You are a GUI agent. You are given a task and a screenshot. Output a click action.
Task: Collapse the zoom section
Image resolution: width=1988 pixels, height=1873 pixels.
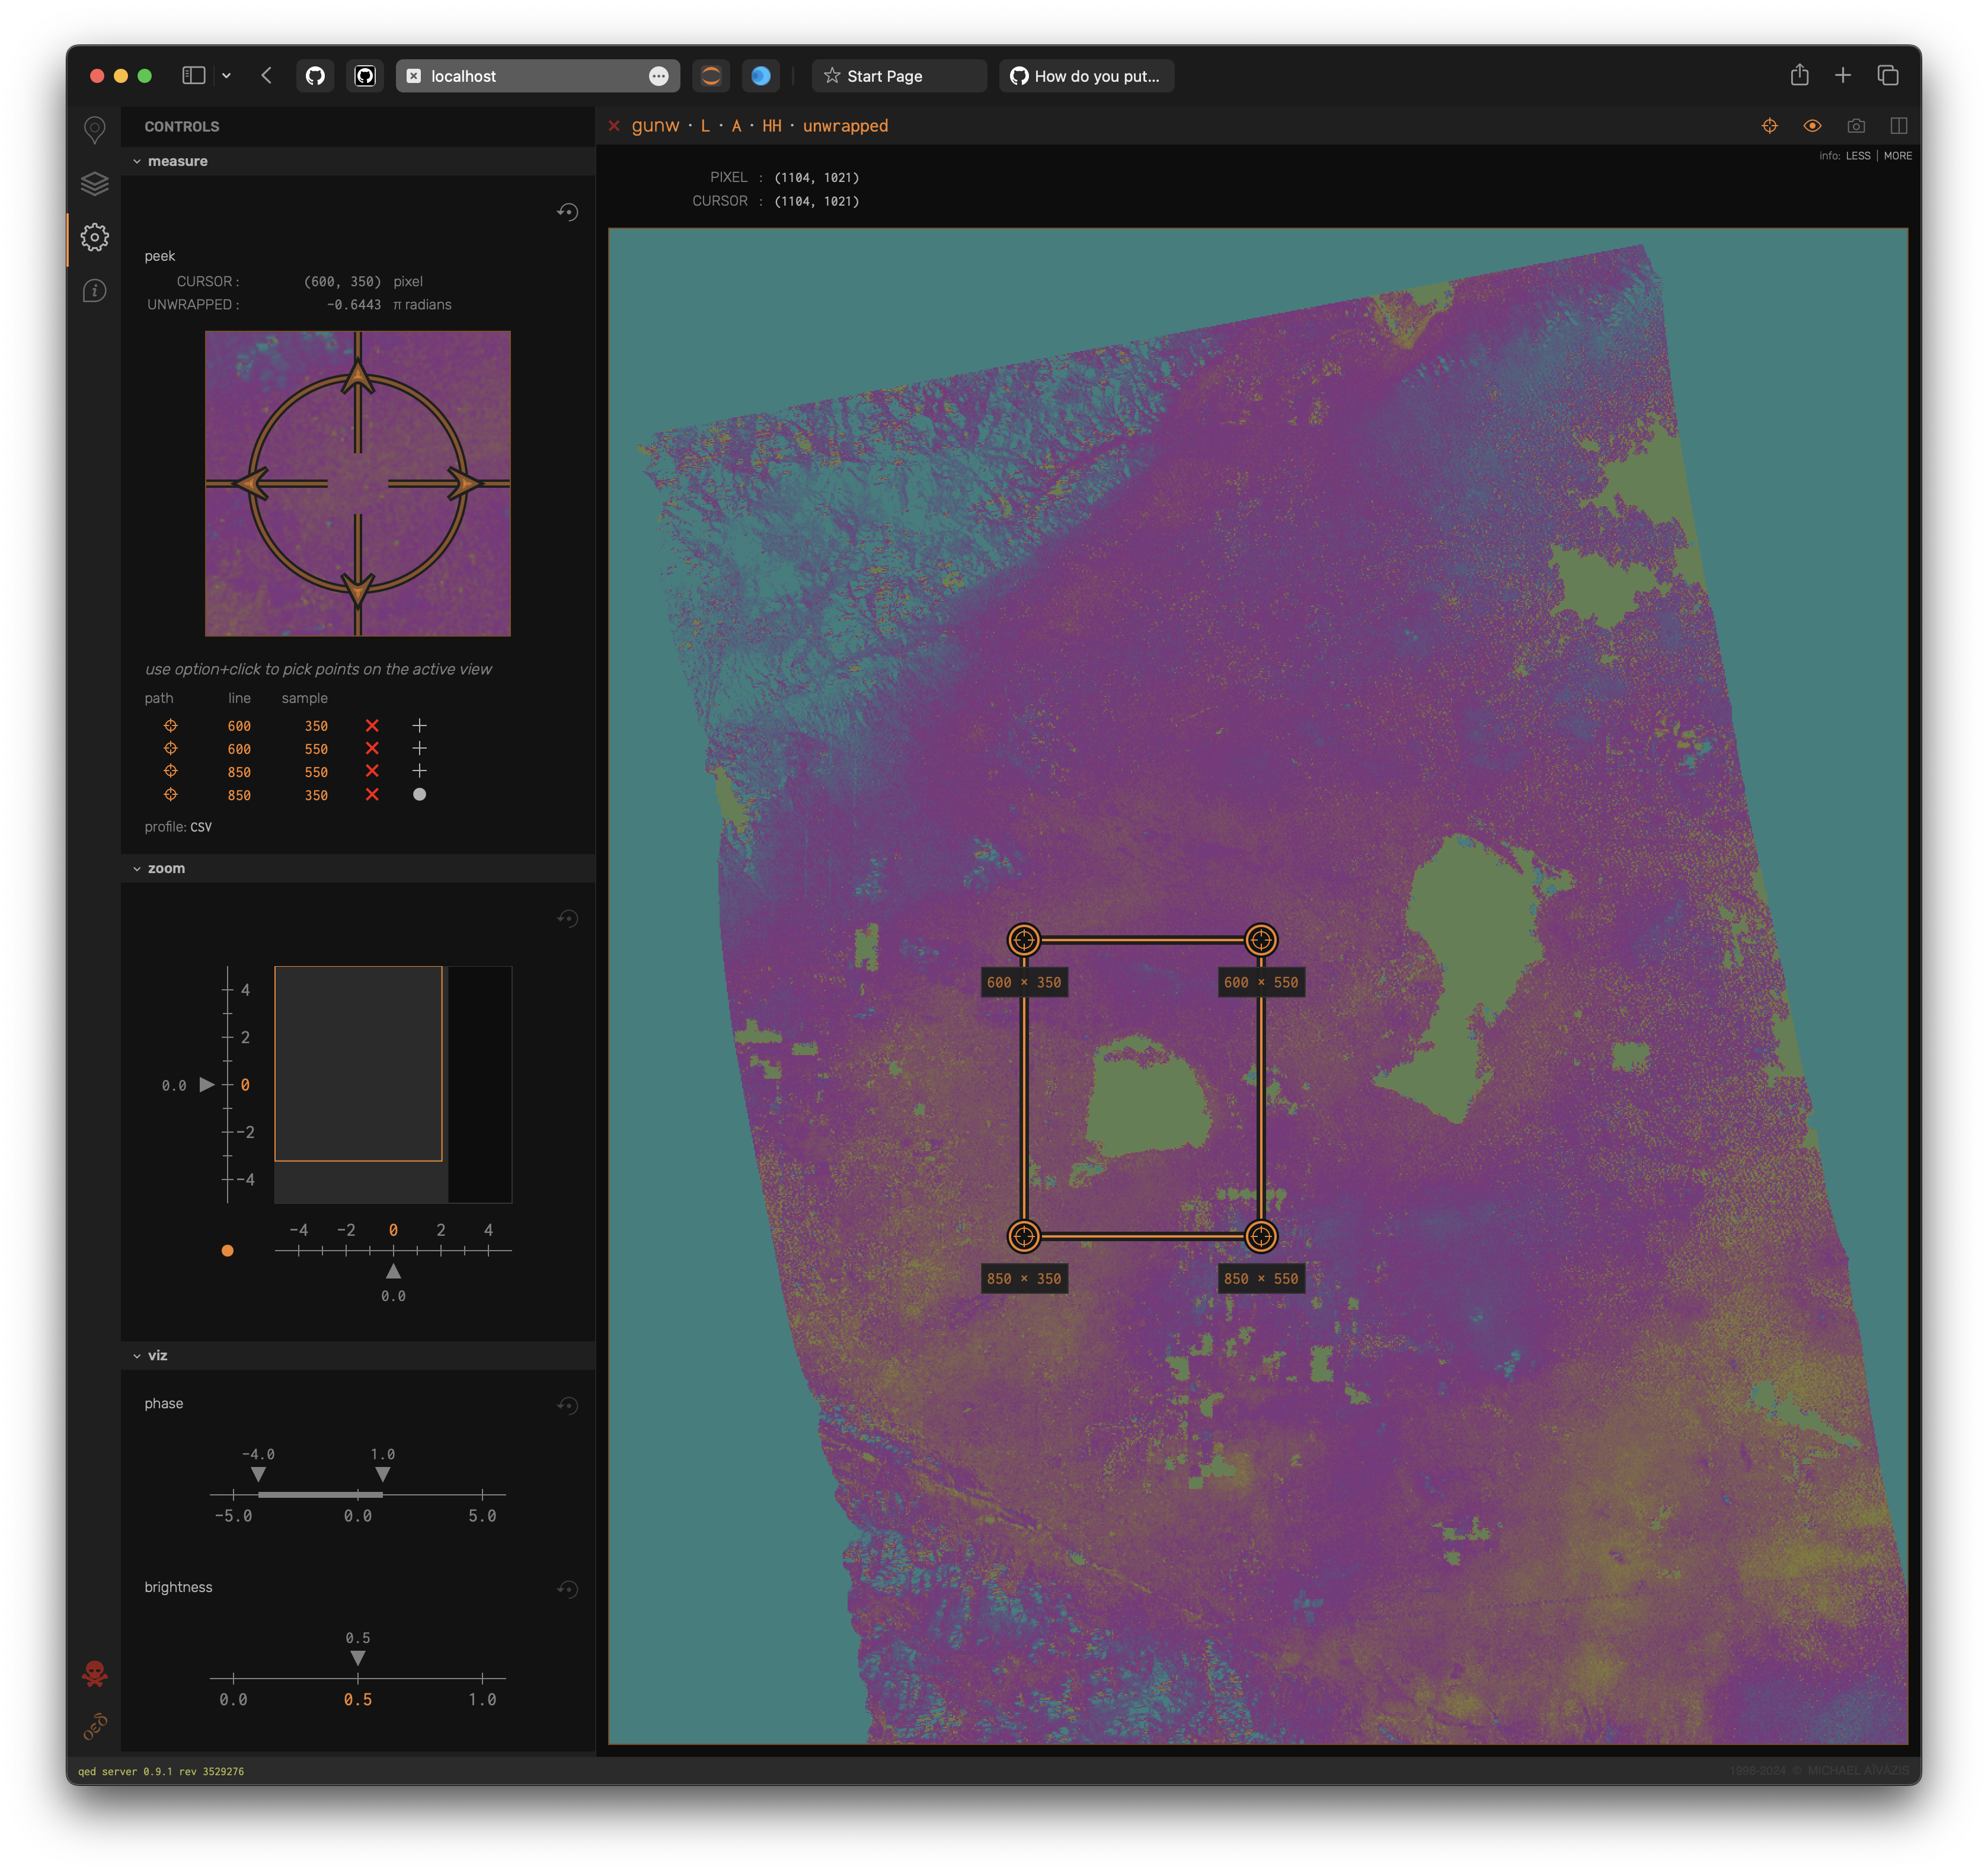137,869
